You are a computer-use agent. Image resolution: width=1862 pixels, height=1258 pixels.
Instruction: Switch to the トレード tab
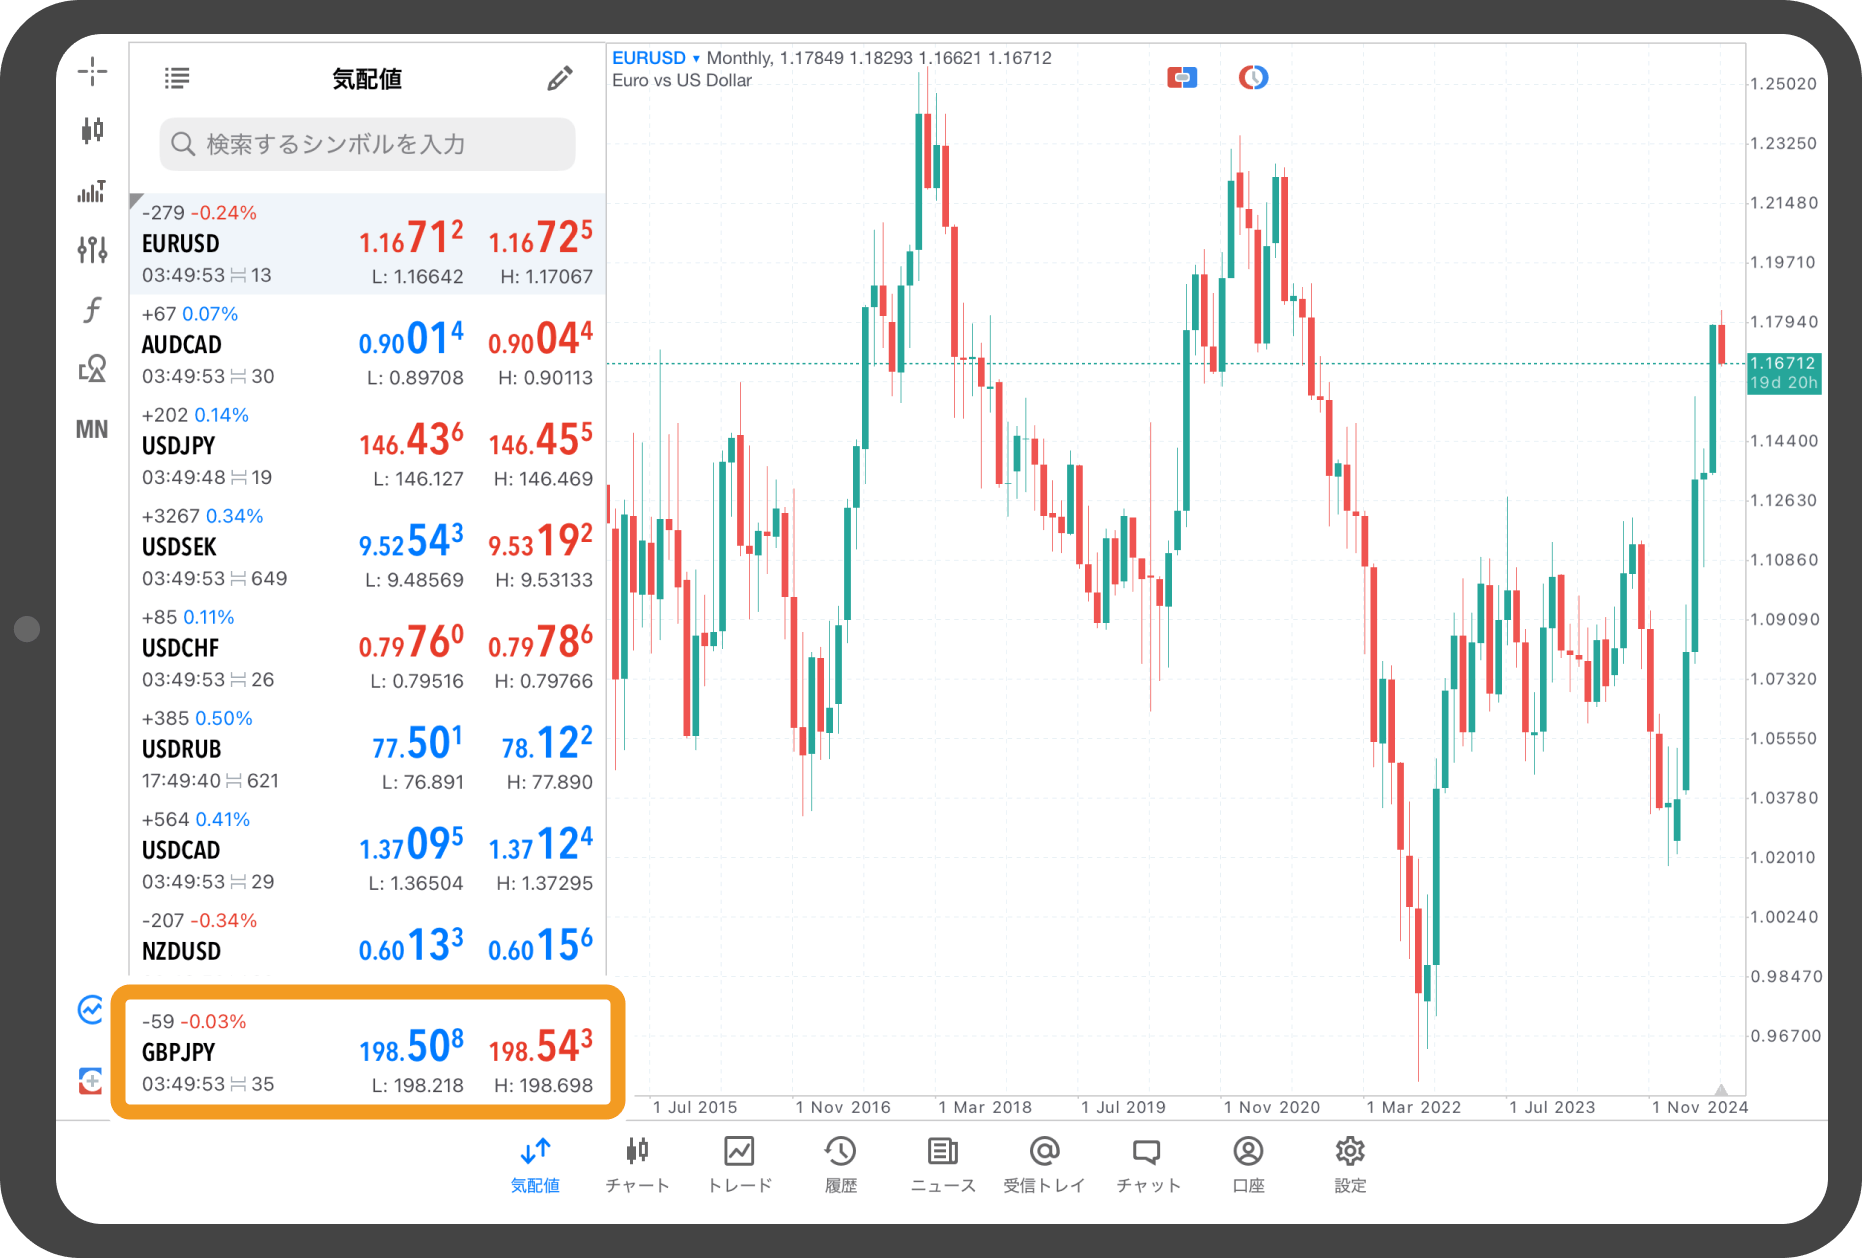739,1165
